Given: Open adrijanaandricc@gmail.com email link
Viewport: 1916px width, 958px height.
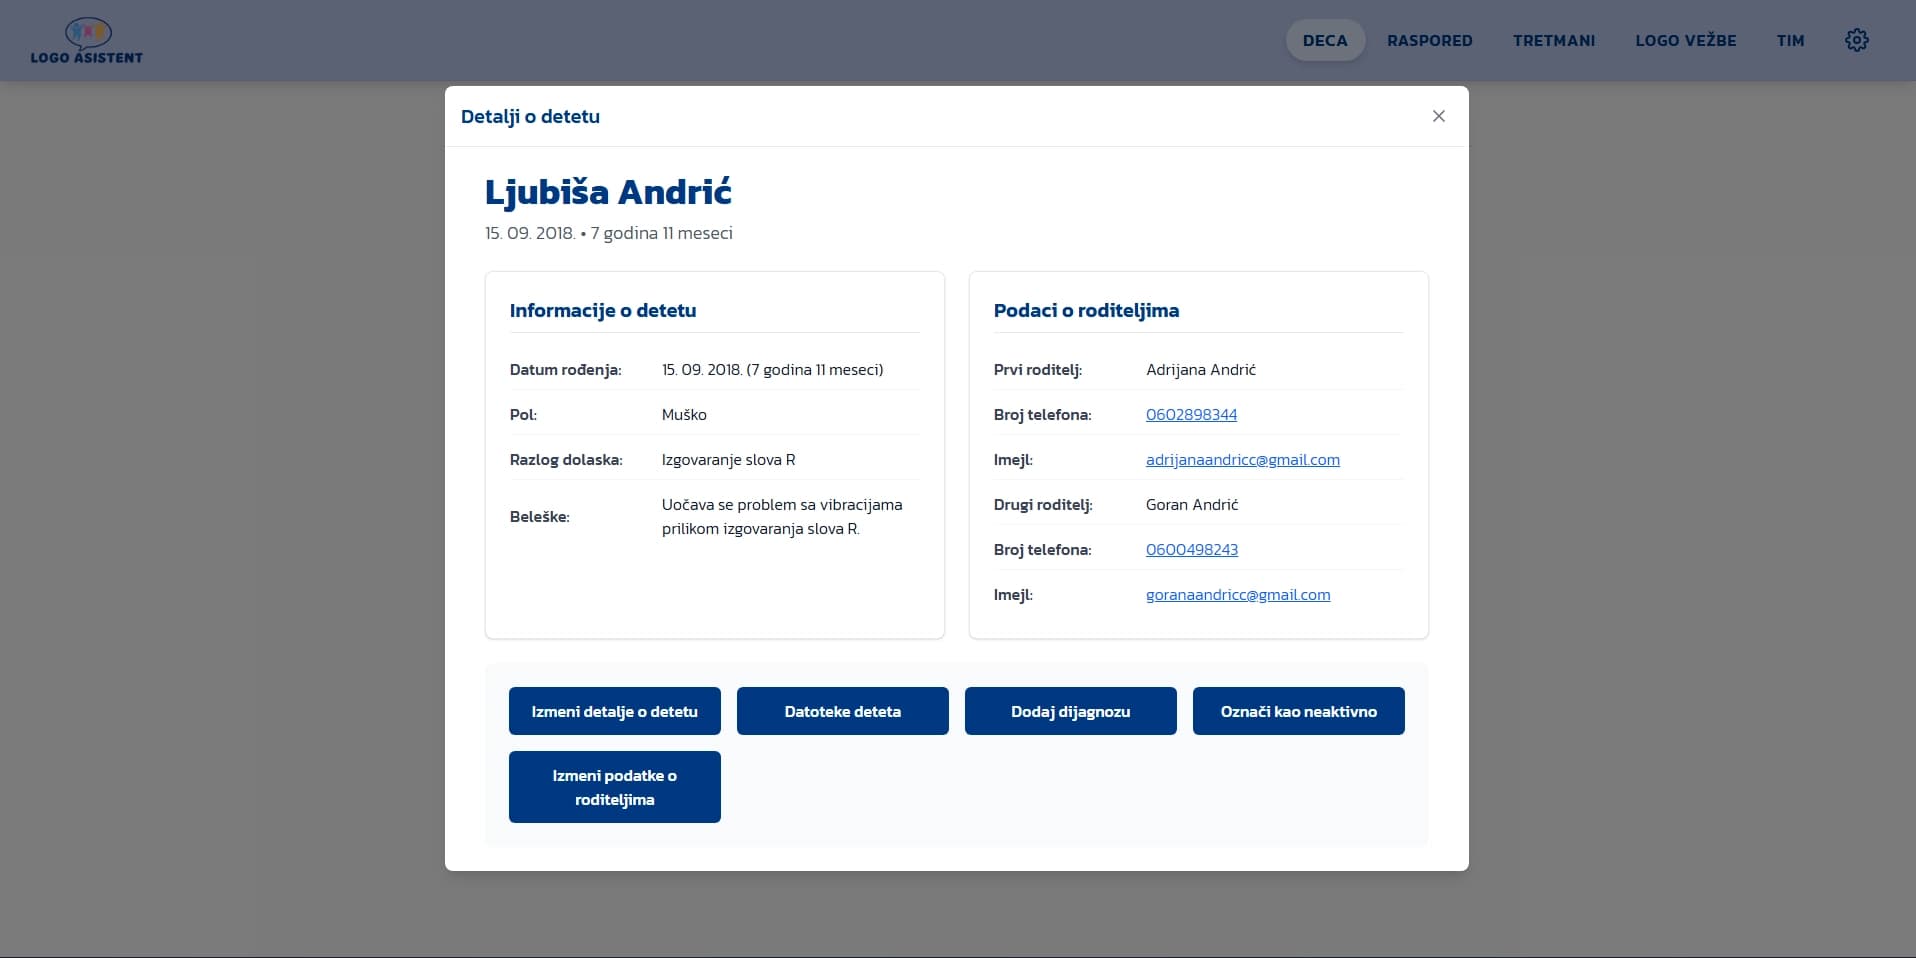Looking at the screenshot, I should coord(1243,459).
